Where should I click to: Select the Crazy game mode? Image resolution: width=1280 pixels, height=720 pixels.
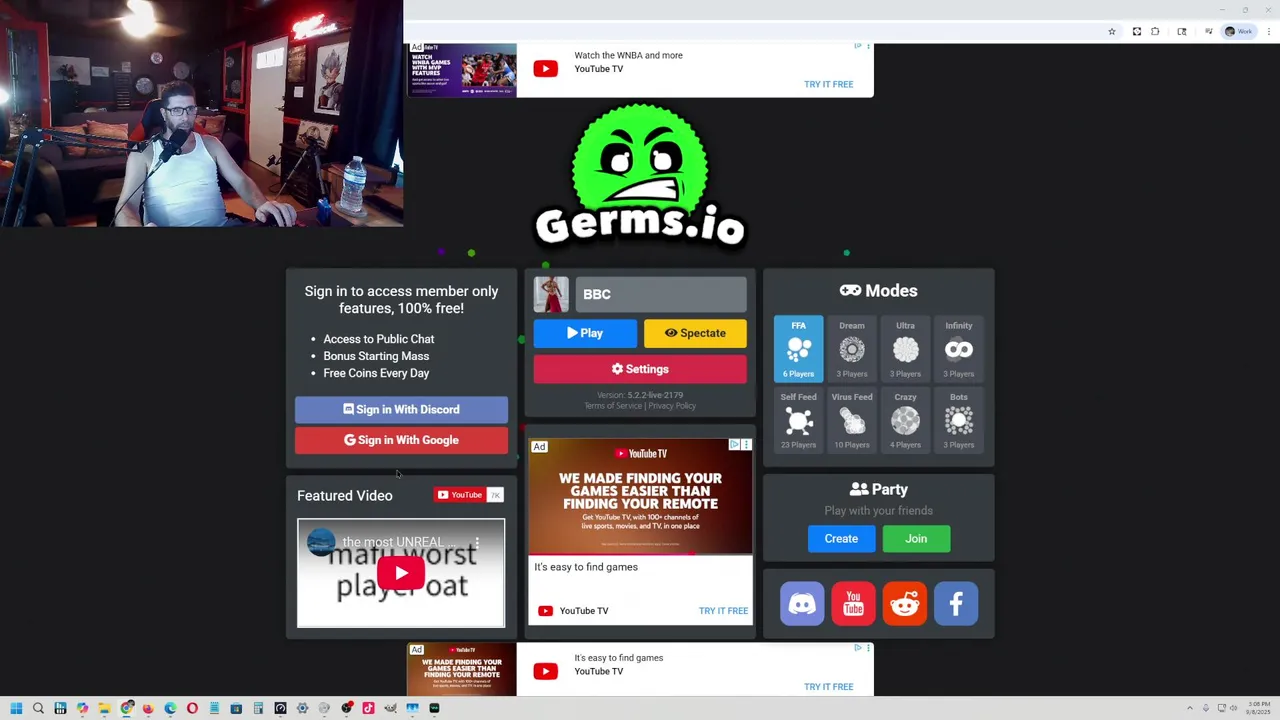[905, 420]
